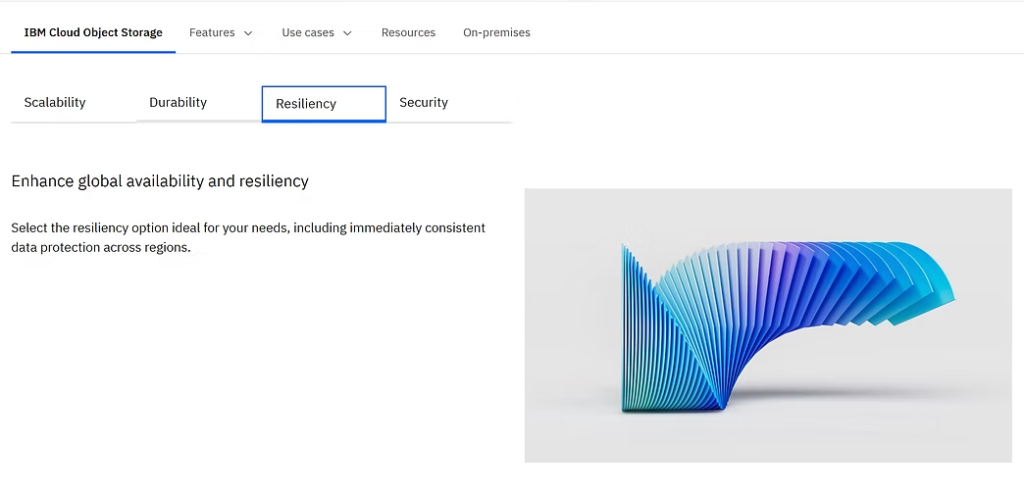Open the Features menu label
Screen dimensions: 1024x498
pos(212,32)
